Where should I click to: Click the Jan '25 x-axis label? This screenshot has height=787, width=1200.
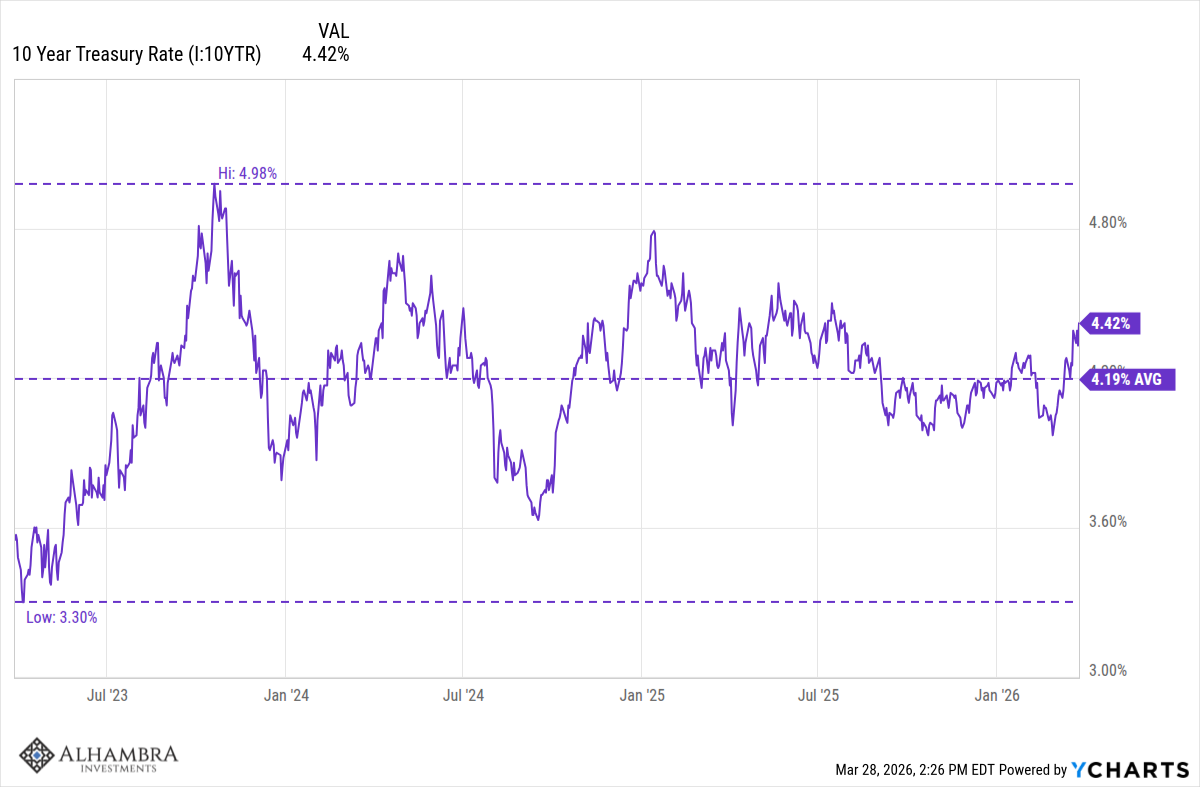641,694
